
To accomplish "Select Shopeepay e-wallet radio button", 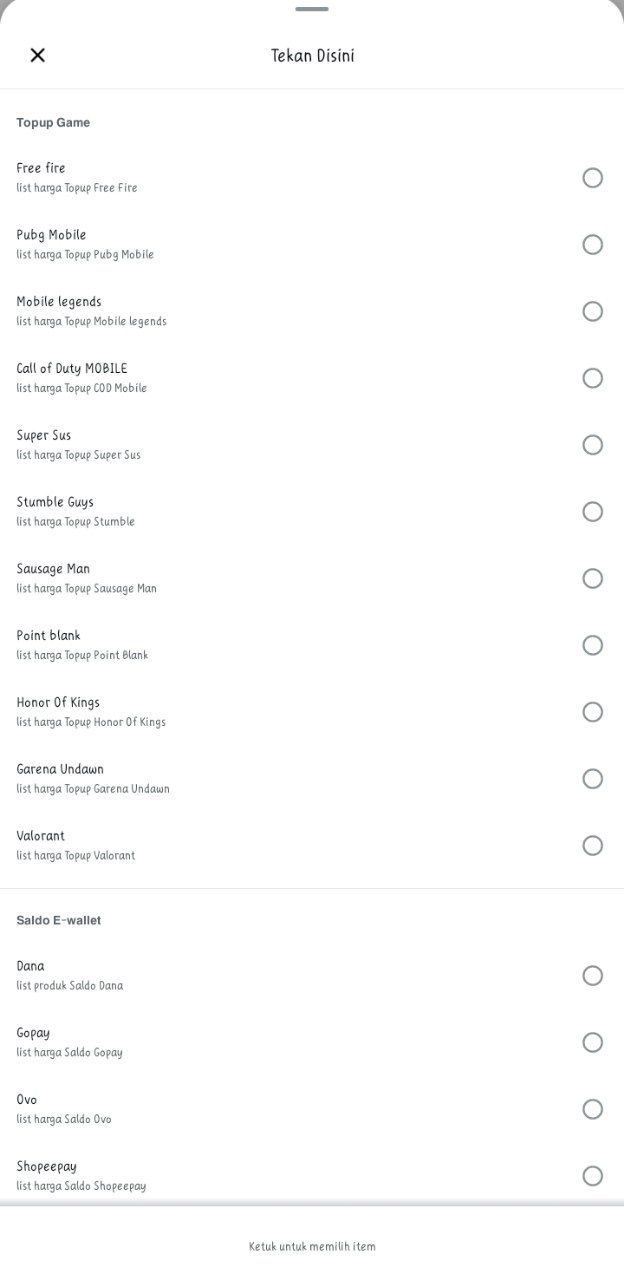I will coord(592,1176).
